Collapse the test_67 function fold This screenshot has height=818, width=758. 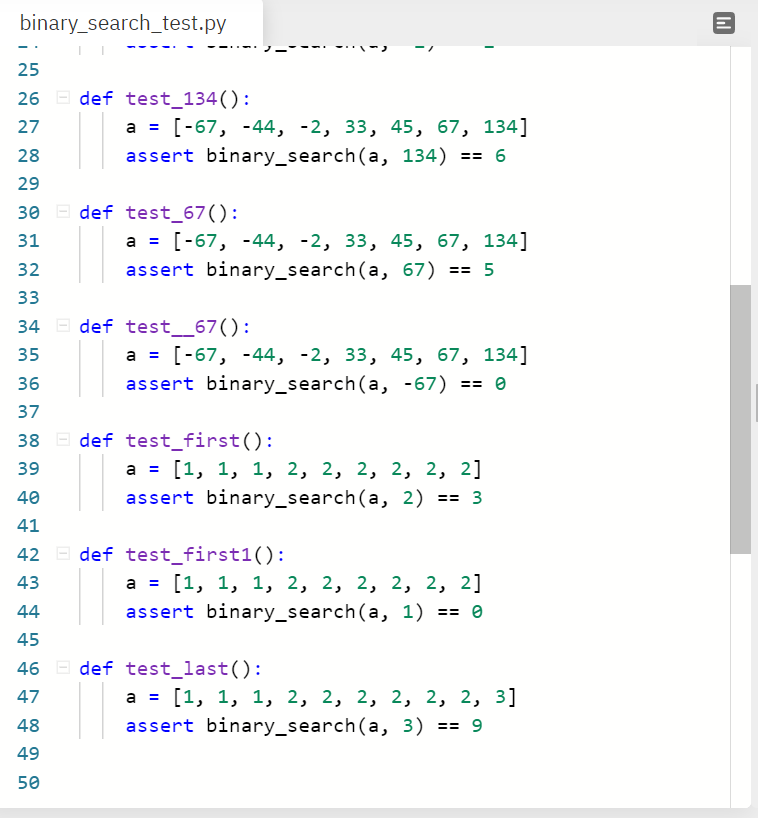tap(63, 212)
